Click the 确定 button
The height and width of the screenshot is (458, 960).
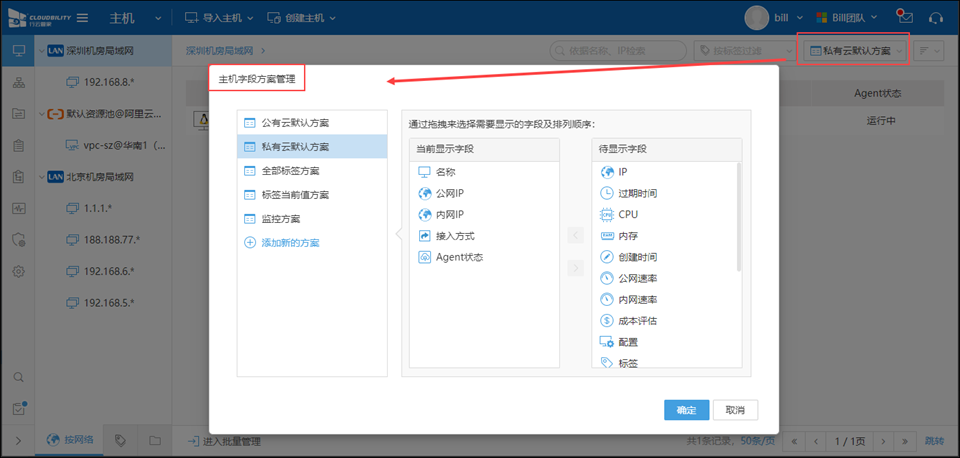pos(686,410)
